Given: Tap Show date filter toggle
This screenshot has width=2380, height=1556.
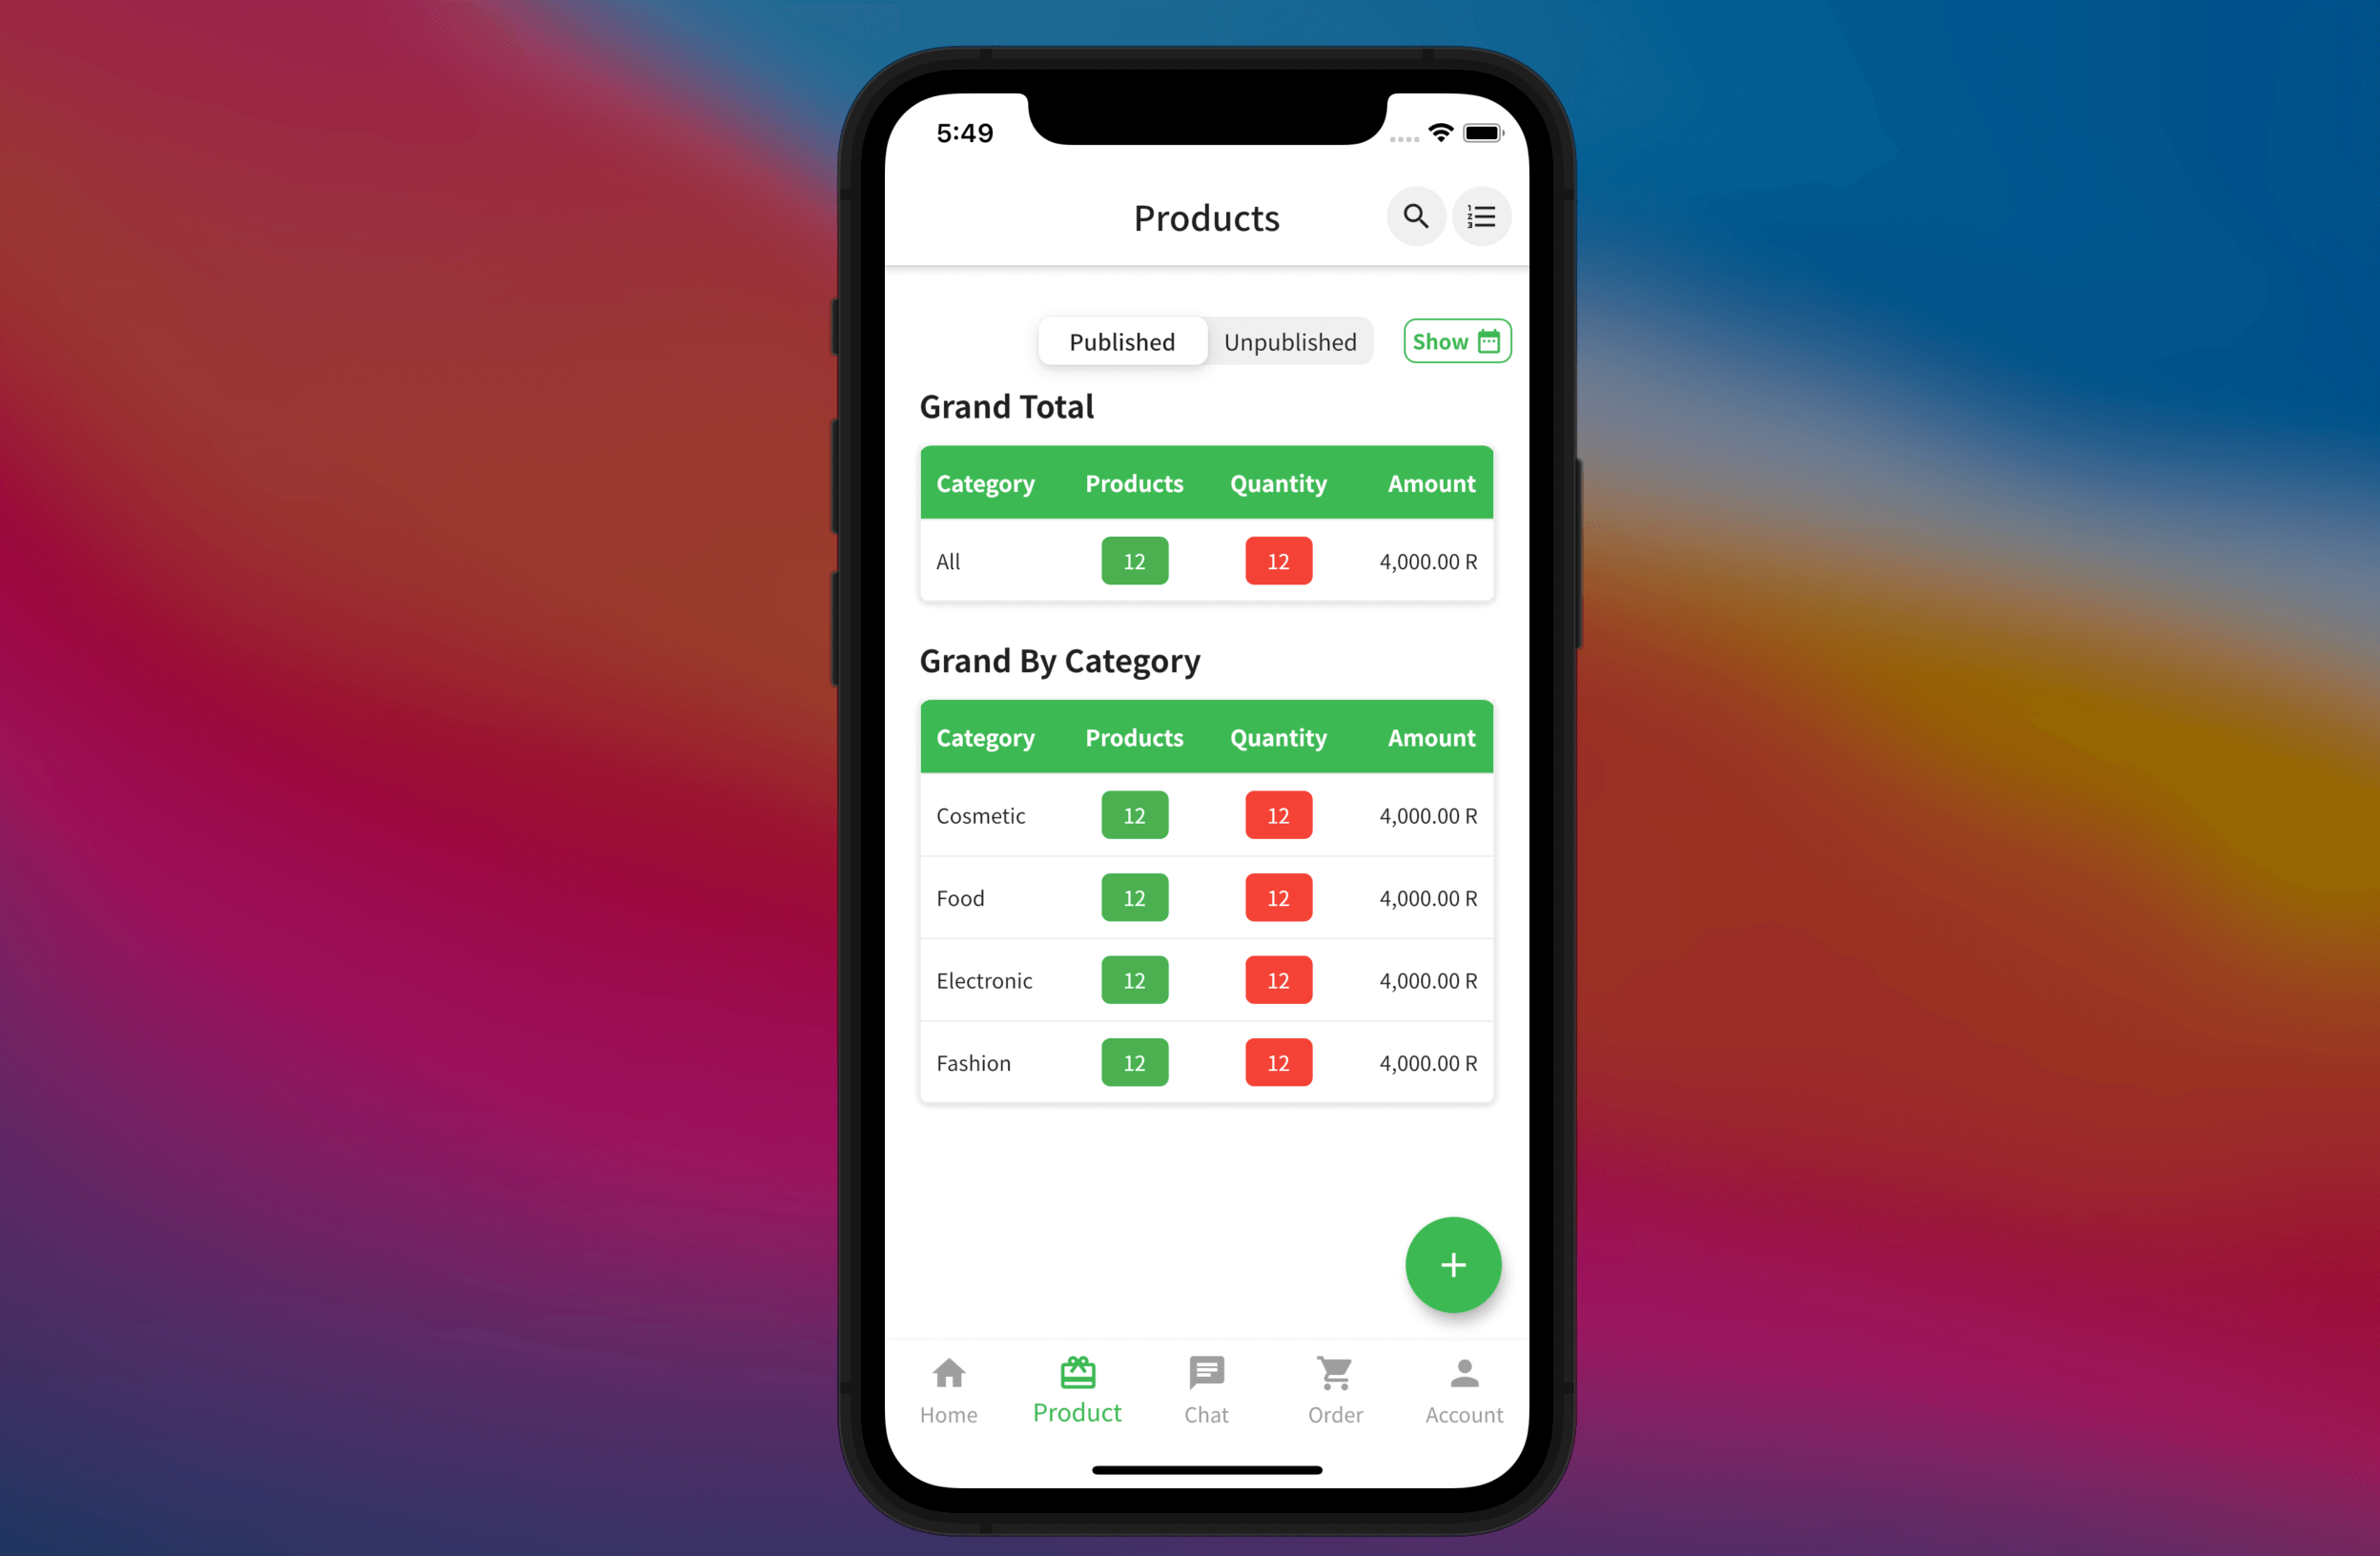Looking at the screenshot, I should (1456, 340).
